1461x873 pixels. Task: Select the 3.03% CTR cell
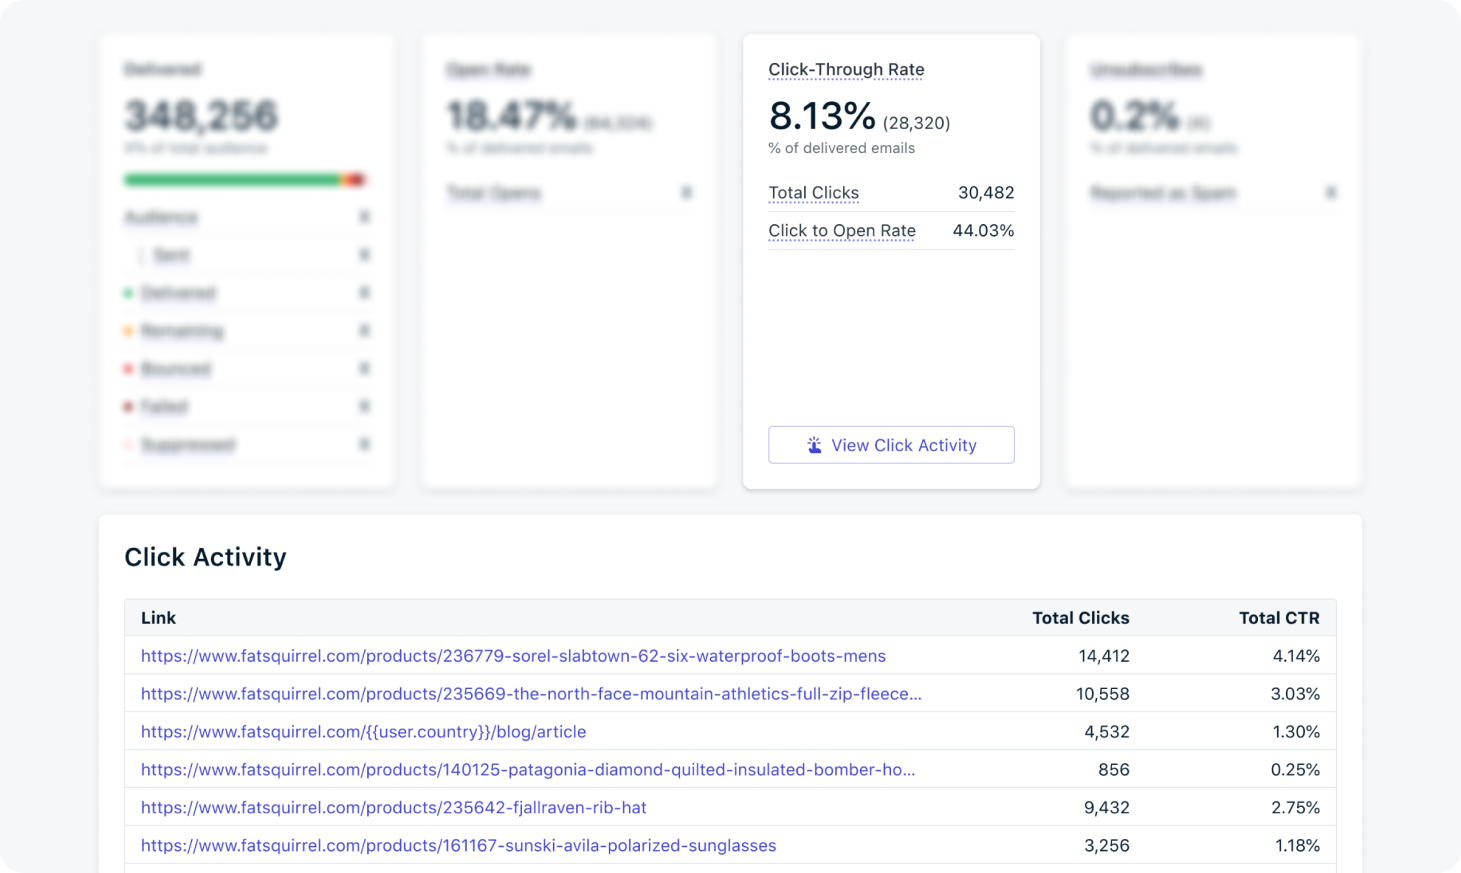(x=1295, y=694)
